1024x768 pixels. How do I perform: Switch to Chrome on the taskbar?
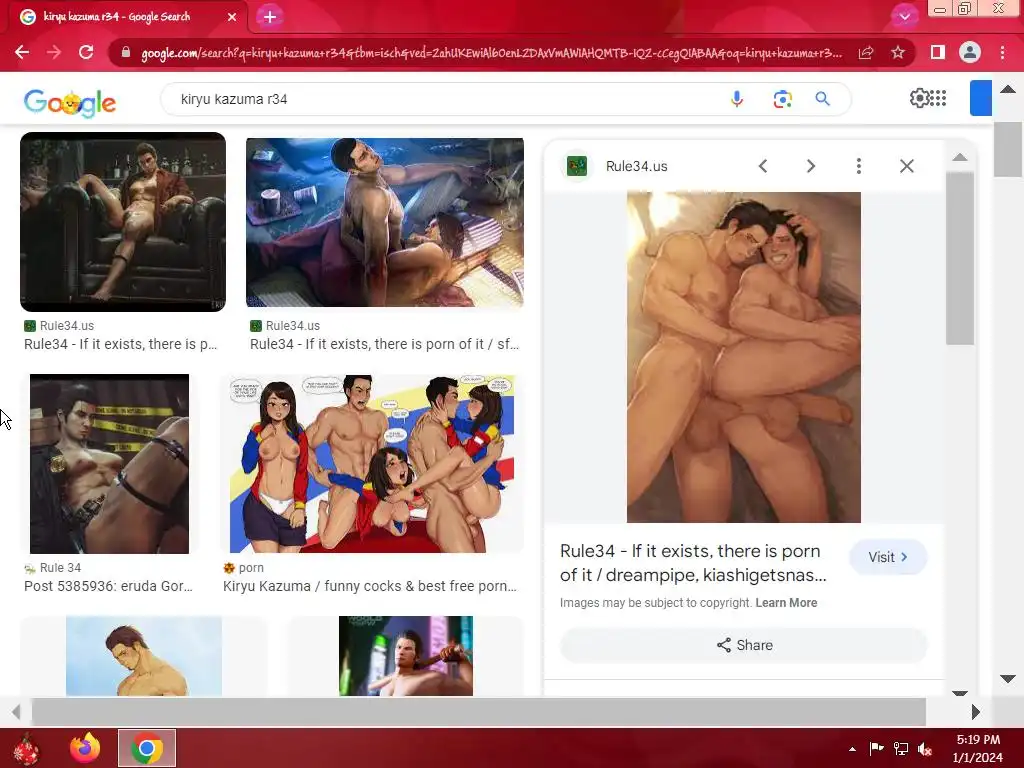(147, 748)
